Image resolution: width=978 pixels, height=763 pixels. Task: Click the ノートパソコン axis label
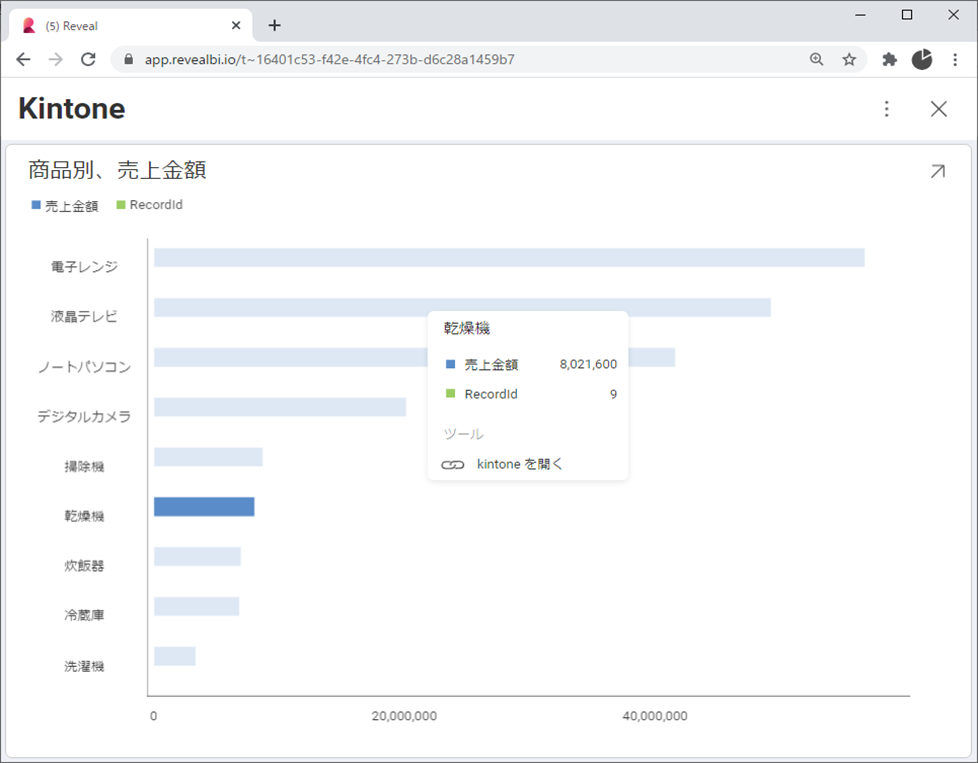point(84,367)
